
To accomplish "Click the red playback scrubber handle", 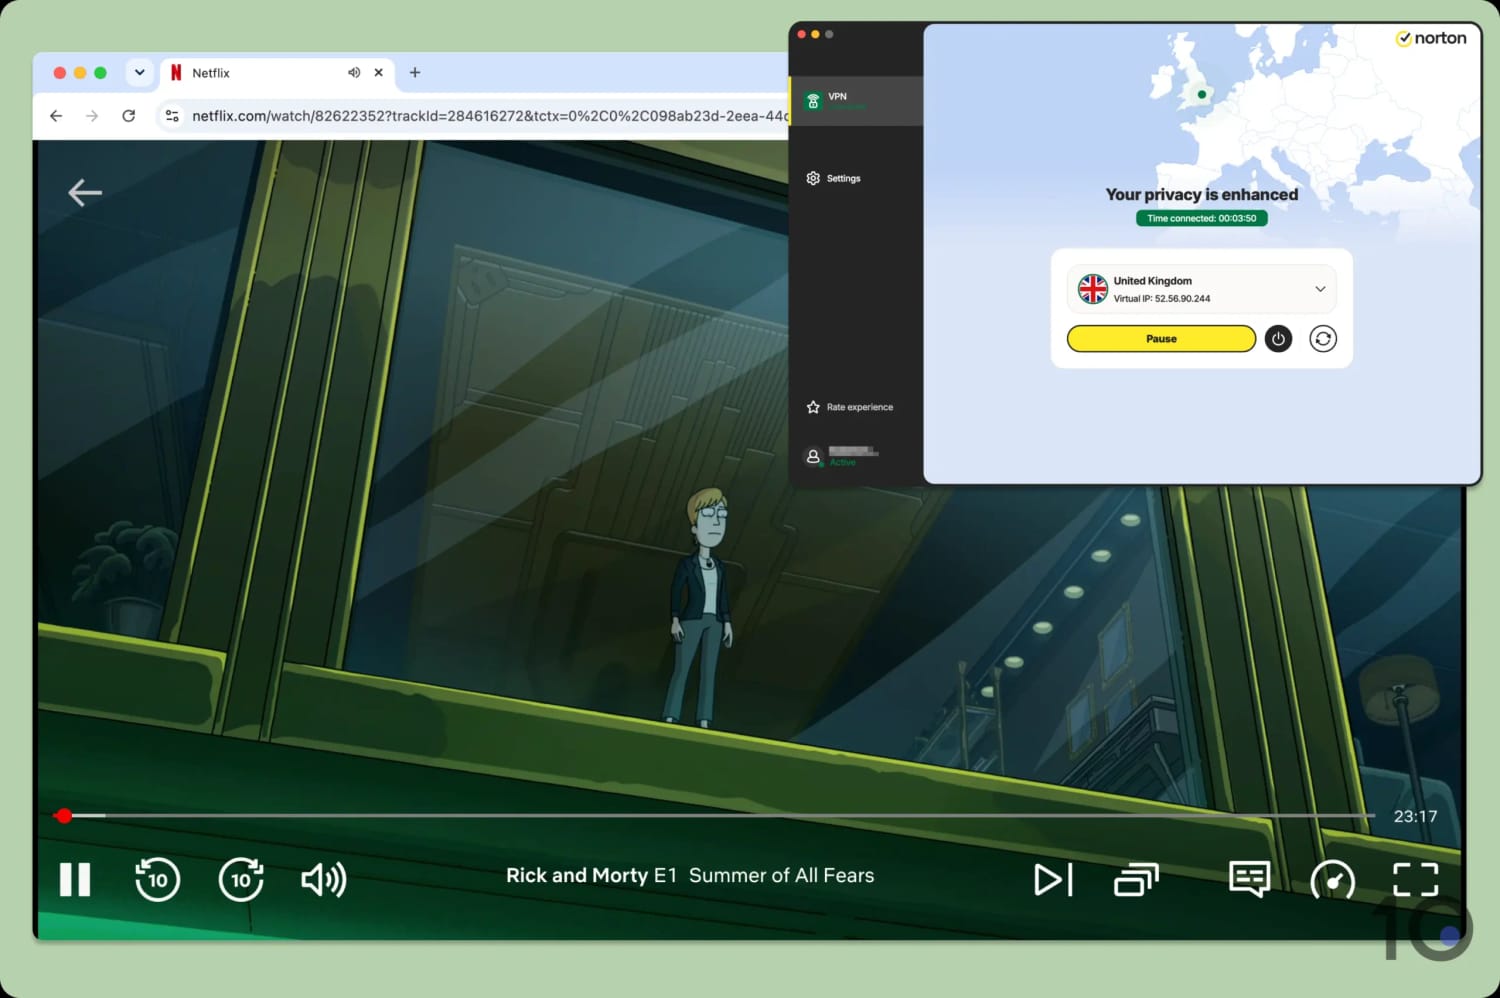I will click(64, 816).
